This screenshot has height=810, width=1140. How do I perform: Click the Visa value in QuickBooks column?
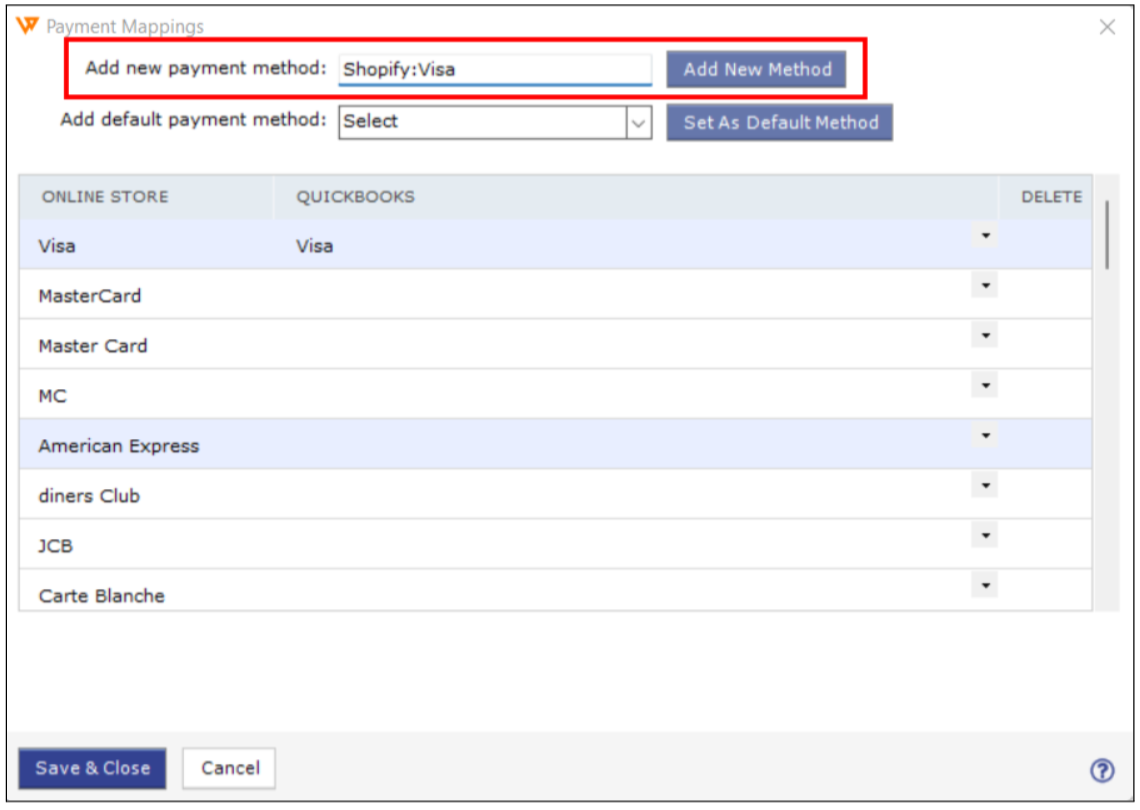tap(314, 246)
